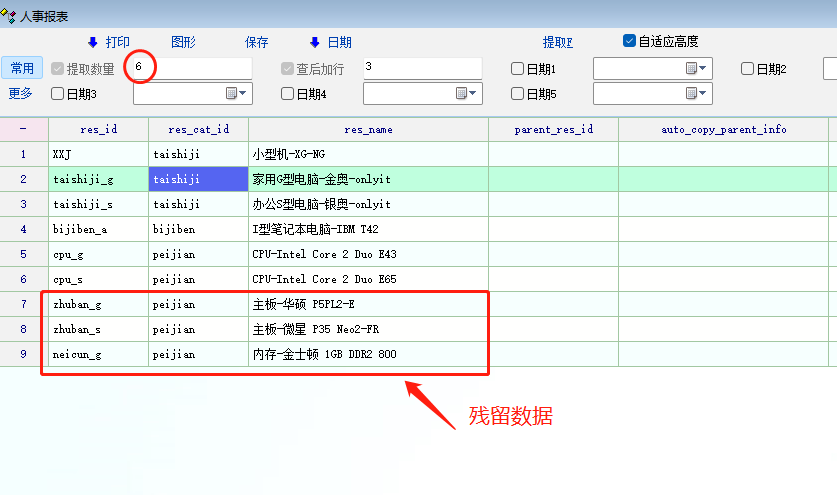Image resolution: width=837 pixels, height=495 pixels.
Task: Open calendar icon for 日期1 field
Action: click(x=692, y=69)
